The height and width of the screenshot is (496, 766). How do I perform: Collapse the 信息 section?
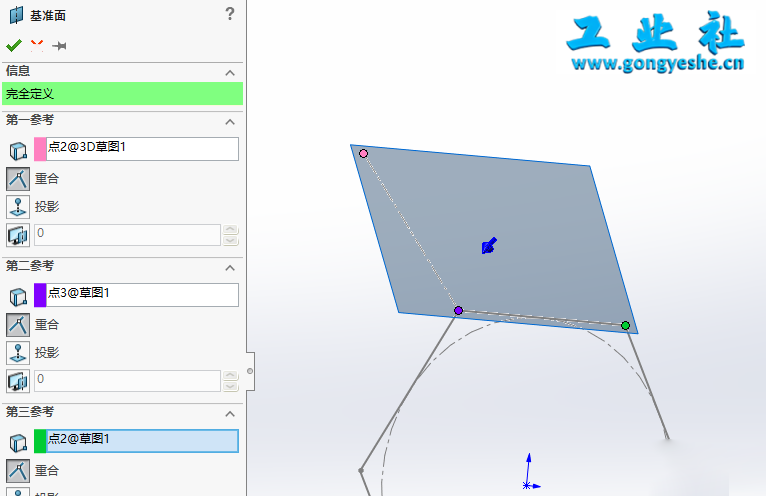230,73
